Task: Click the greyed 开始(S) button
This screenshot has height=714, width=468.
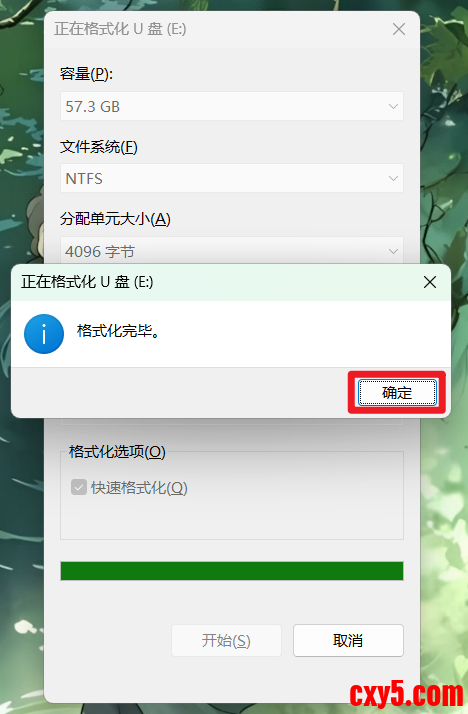Action: coord(226,640)
